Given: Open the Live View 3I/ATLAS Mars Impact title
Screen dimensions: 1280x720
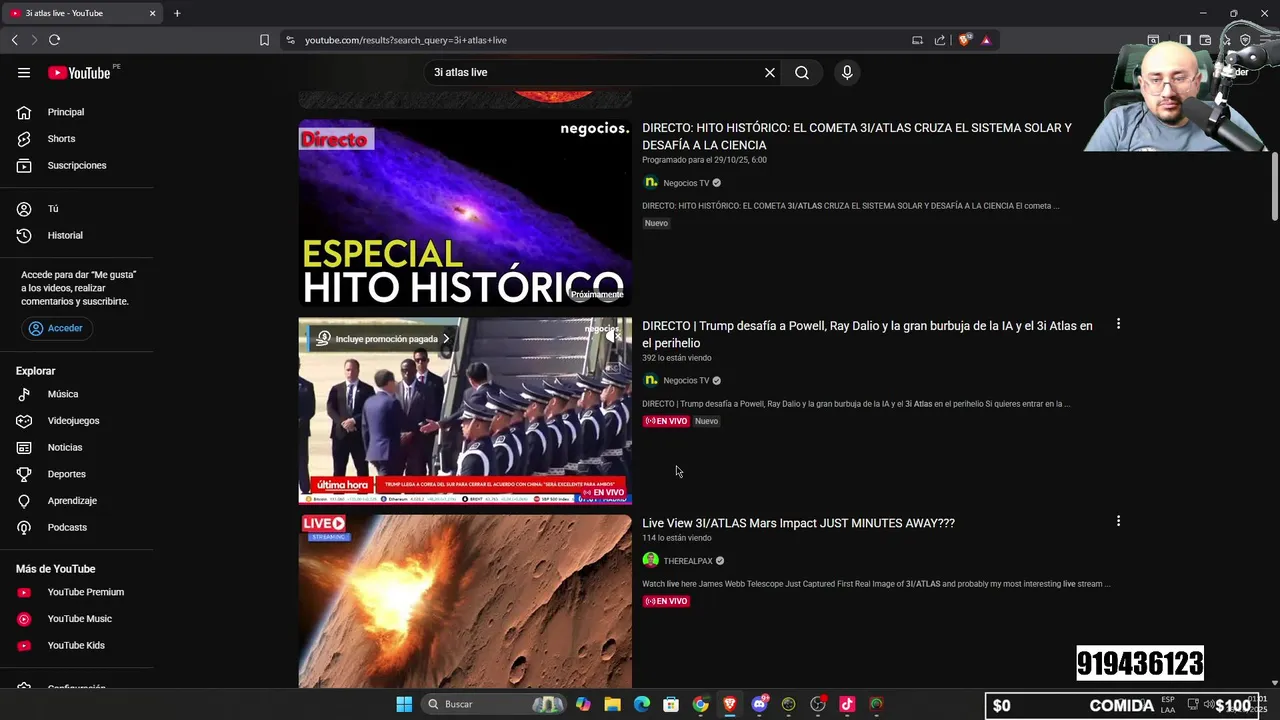Looking at the screenshot, I should 798,523.
